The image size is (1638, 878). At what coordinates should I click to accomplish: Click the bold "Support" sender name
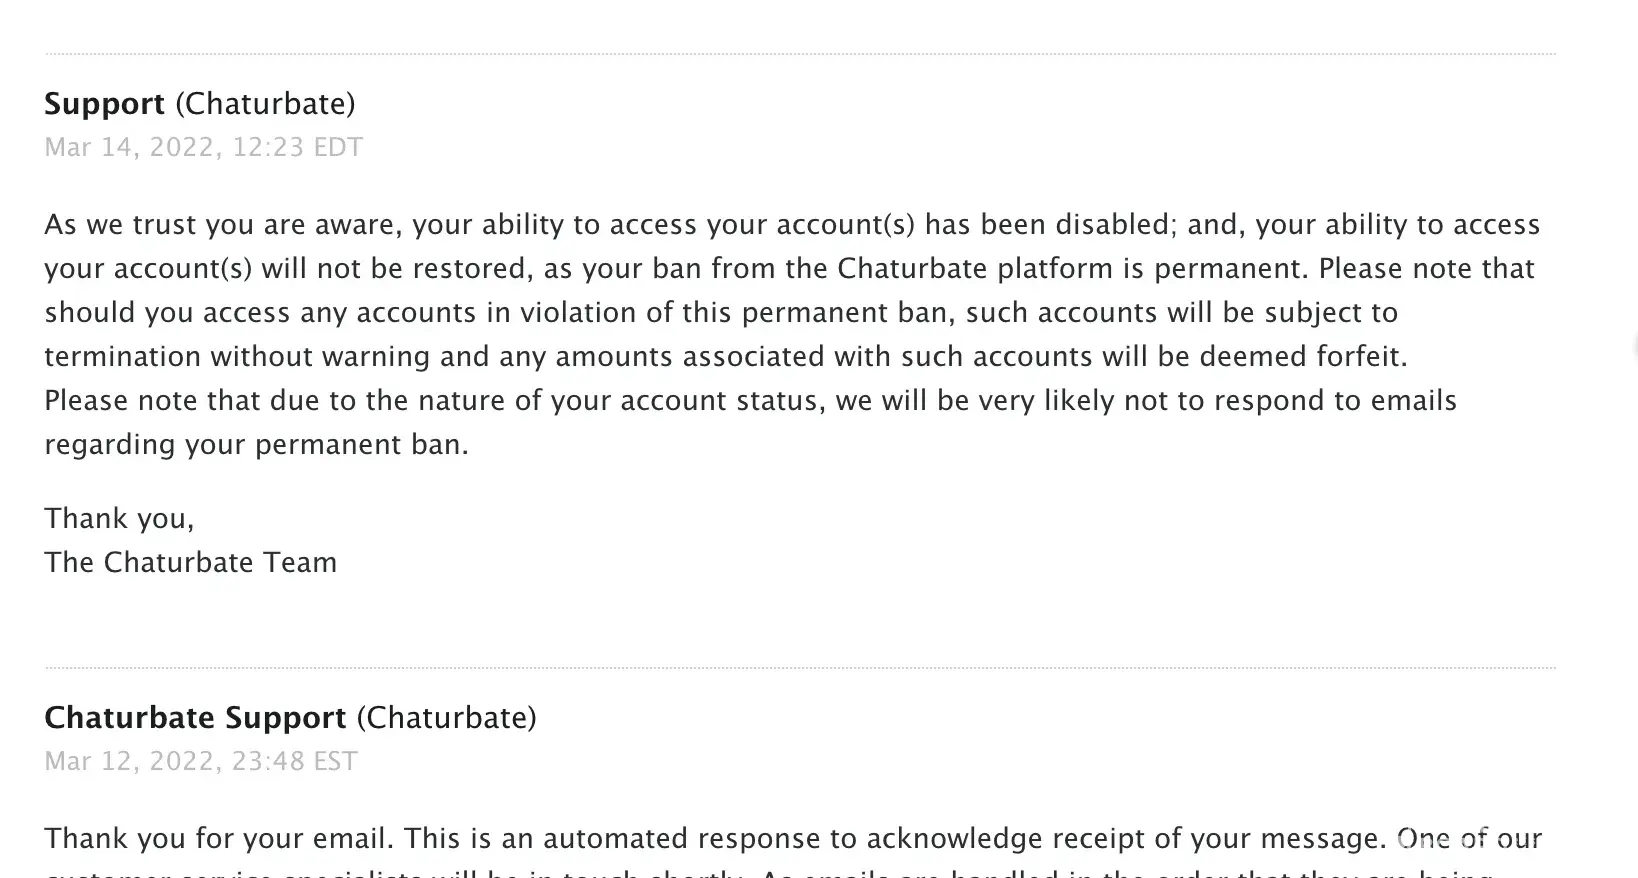[104, 104]
